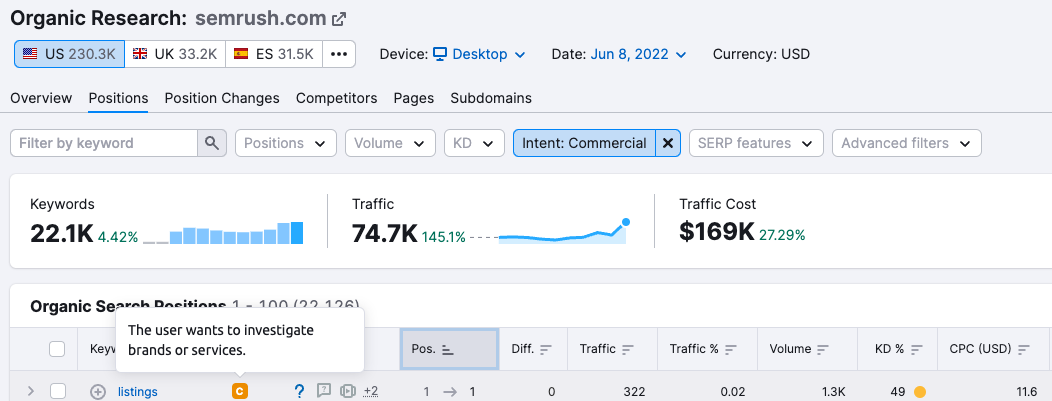This screenshot has height=401, width=1052.
Task: Click the Filter by keyword input
Action: click(104, 143)
